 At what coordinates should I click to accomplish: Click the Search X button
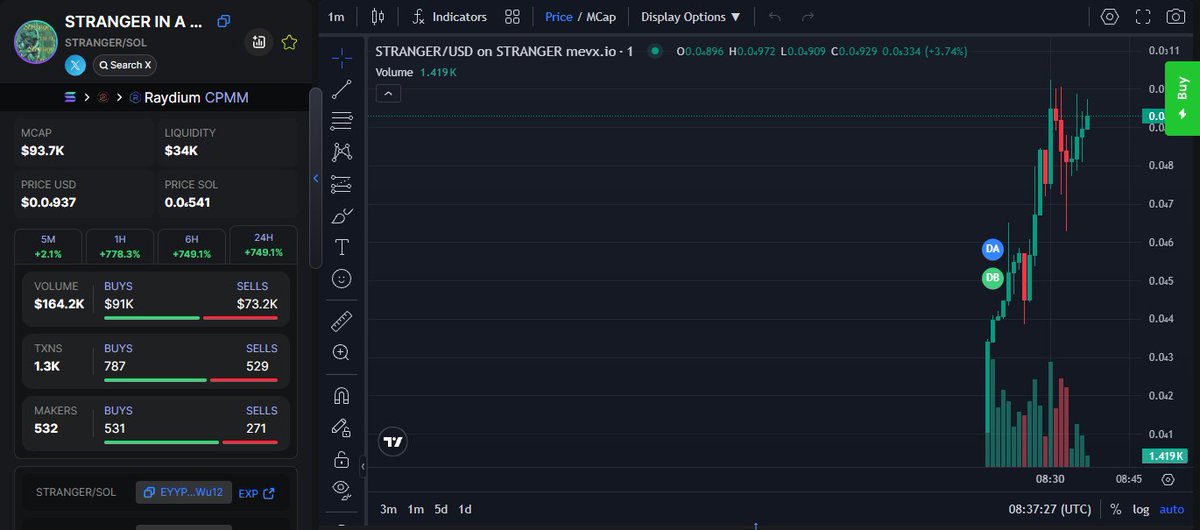coord(124,65)
